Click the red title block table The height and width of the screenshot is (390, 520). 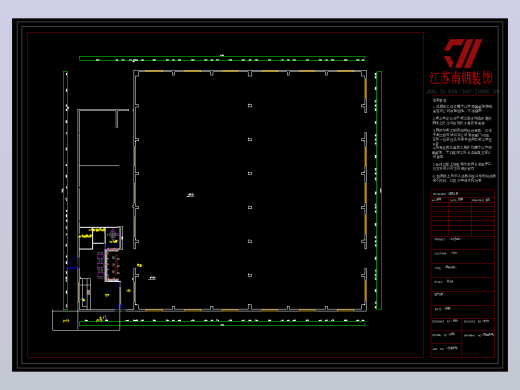pos(462,273)
